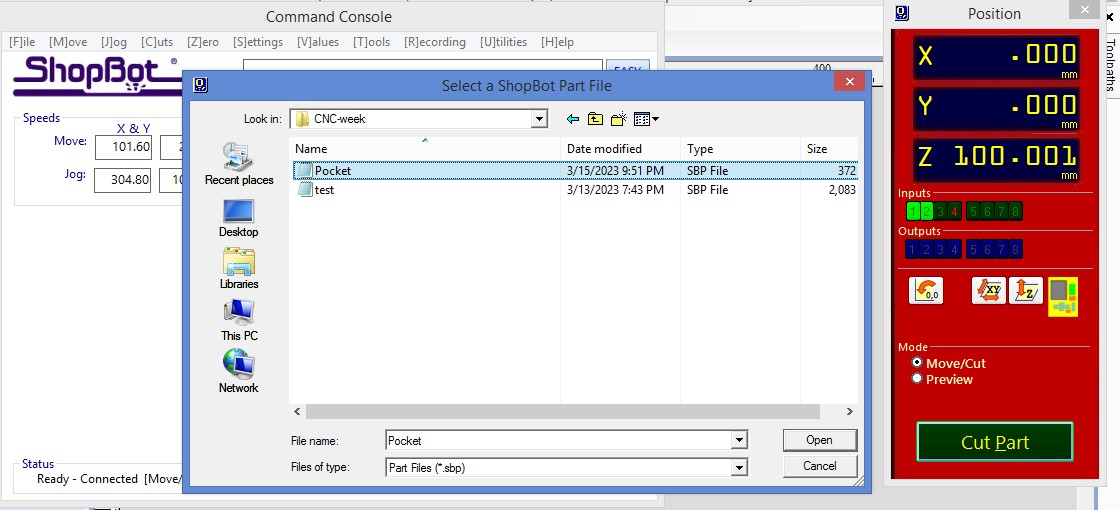Click Input 8 indicator
This screenshot has width=1120, height=510.
click(x=1016, y=211)
